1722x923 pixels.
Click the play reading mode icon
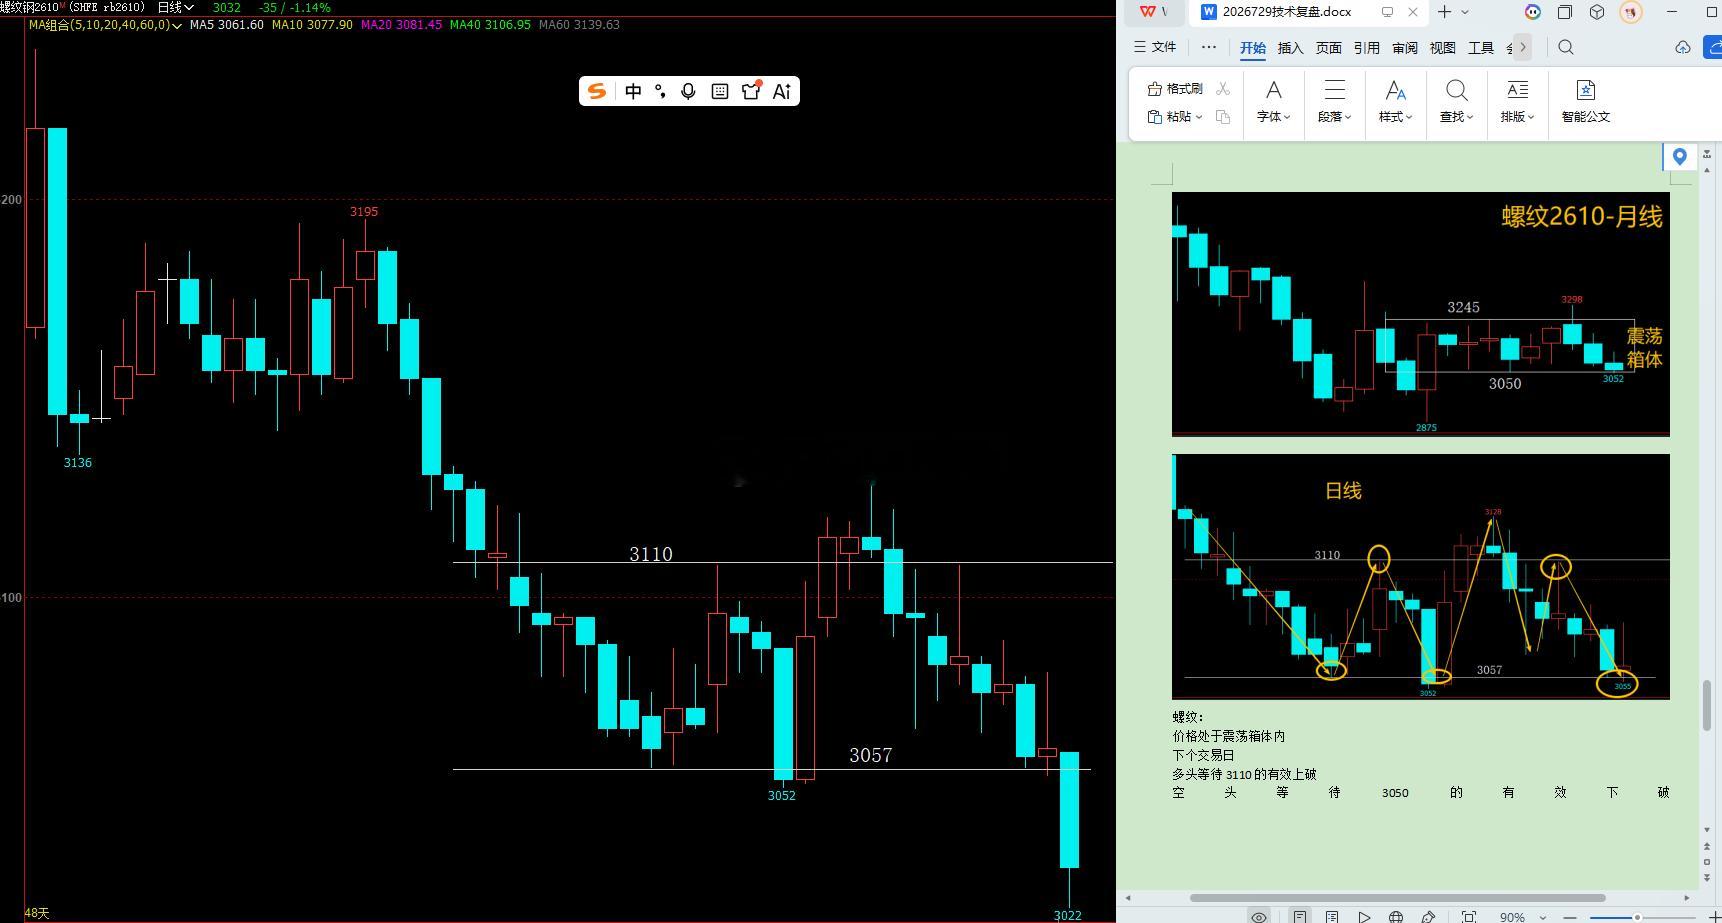pos(1364,916)
